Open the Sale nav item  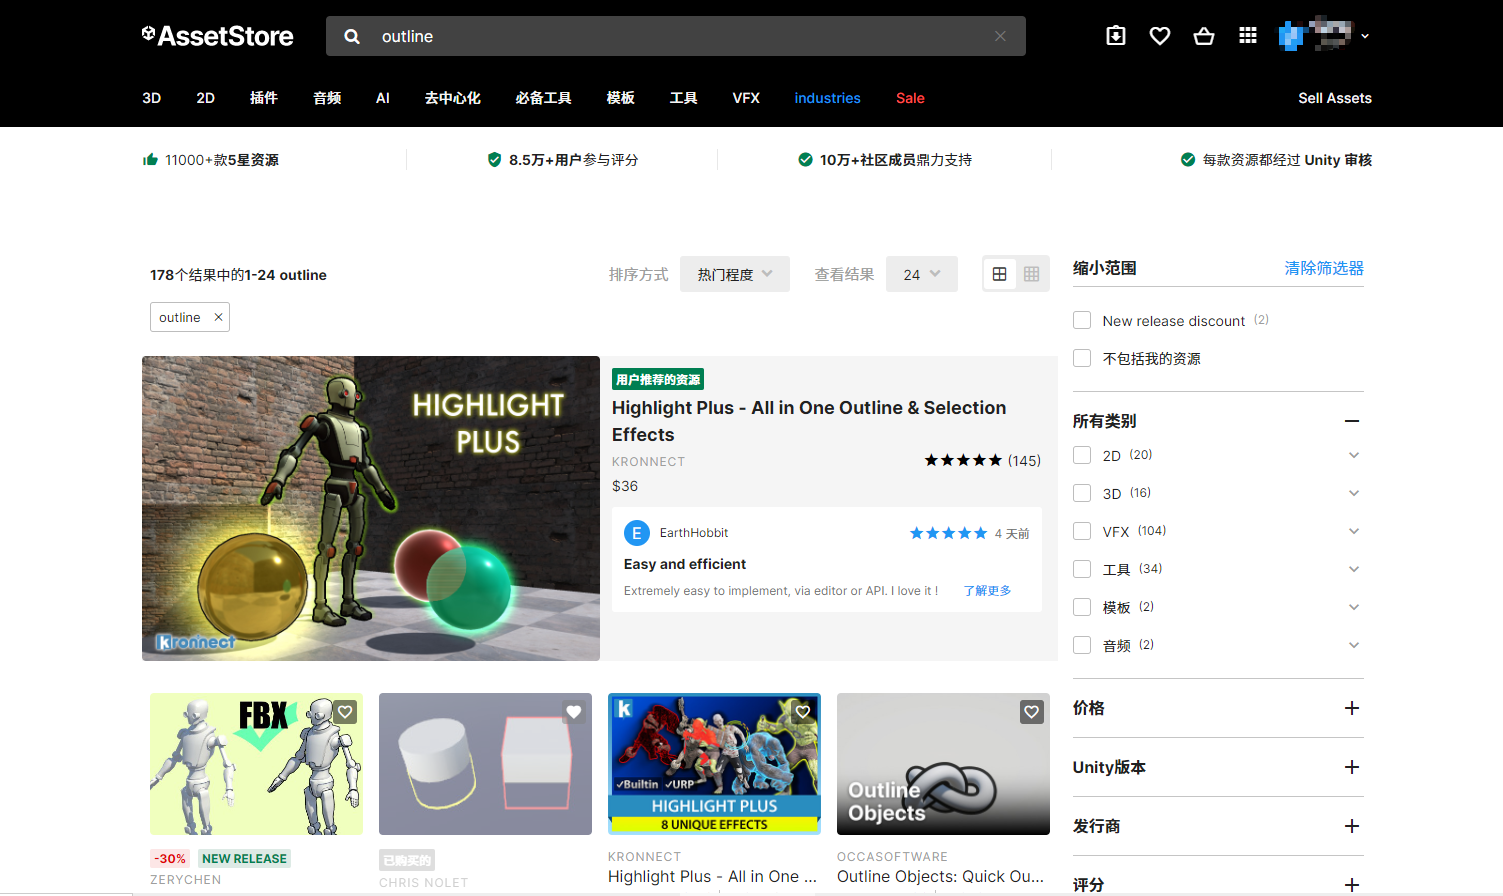[x=910, y=98]
